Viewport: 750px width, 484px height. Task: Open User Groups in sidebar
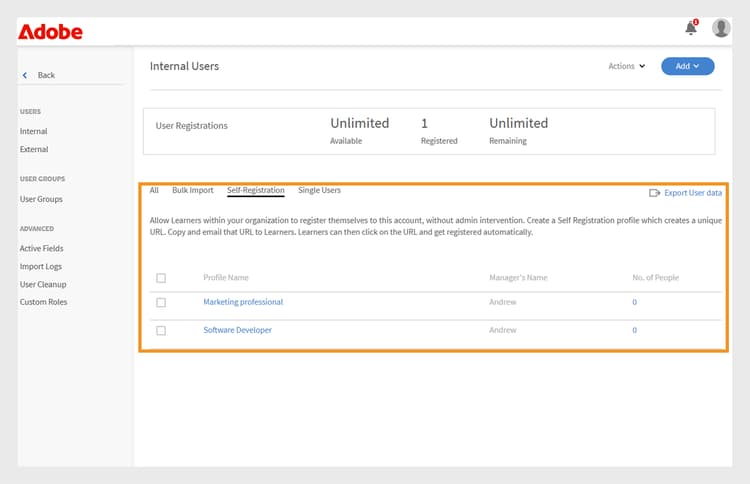[x=42, y=199]
